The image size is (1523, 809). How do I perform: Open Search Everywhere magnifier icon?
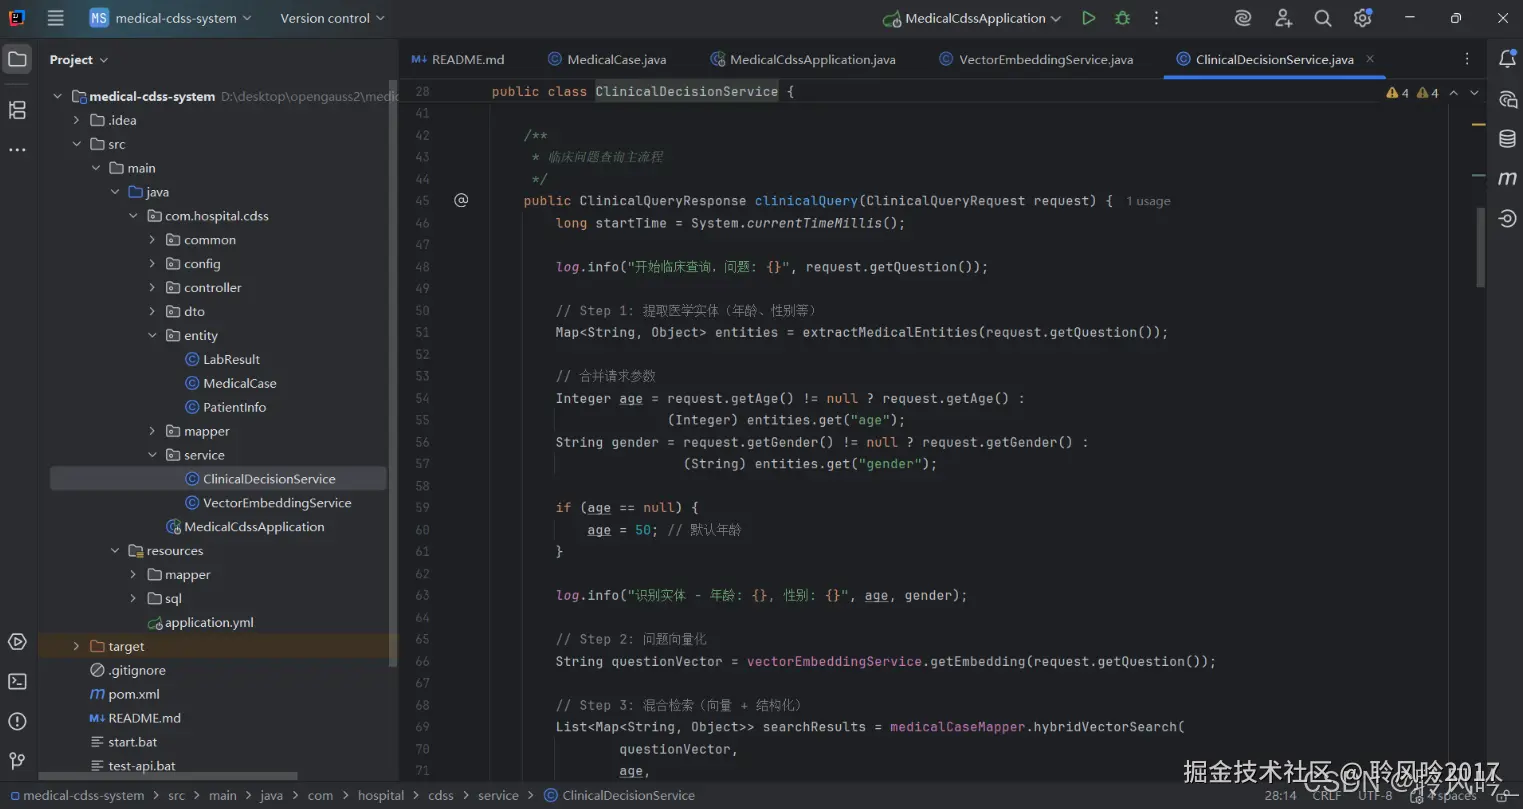click(x=1322, y=18)
